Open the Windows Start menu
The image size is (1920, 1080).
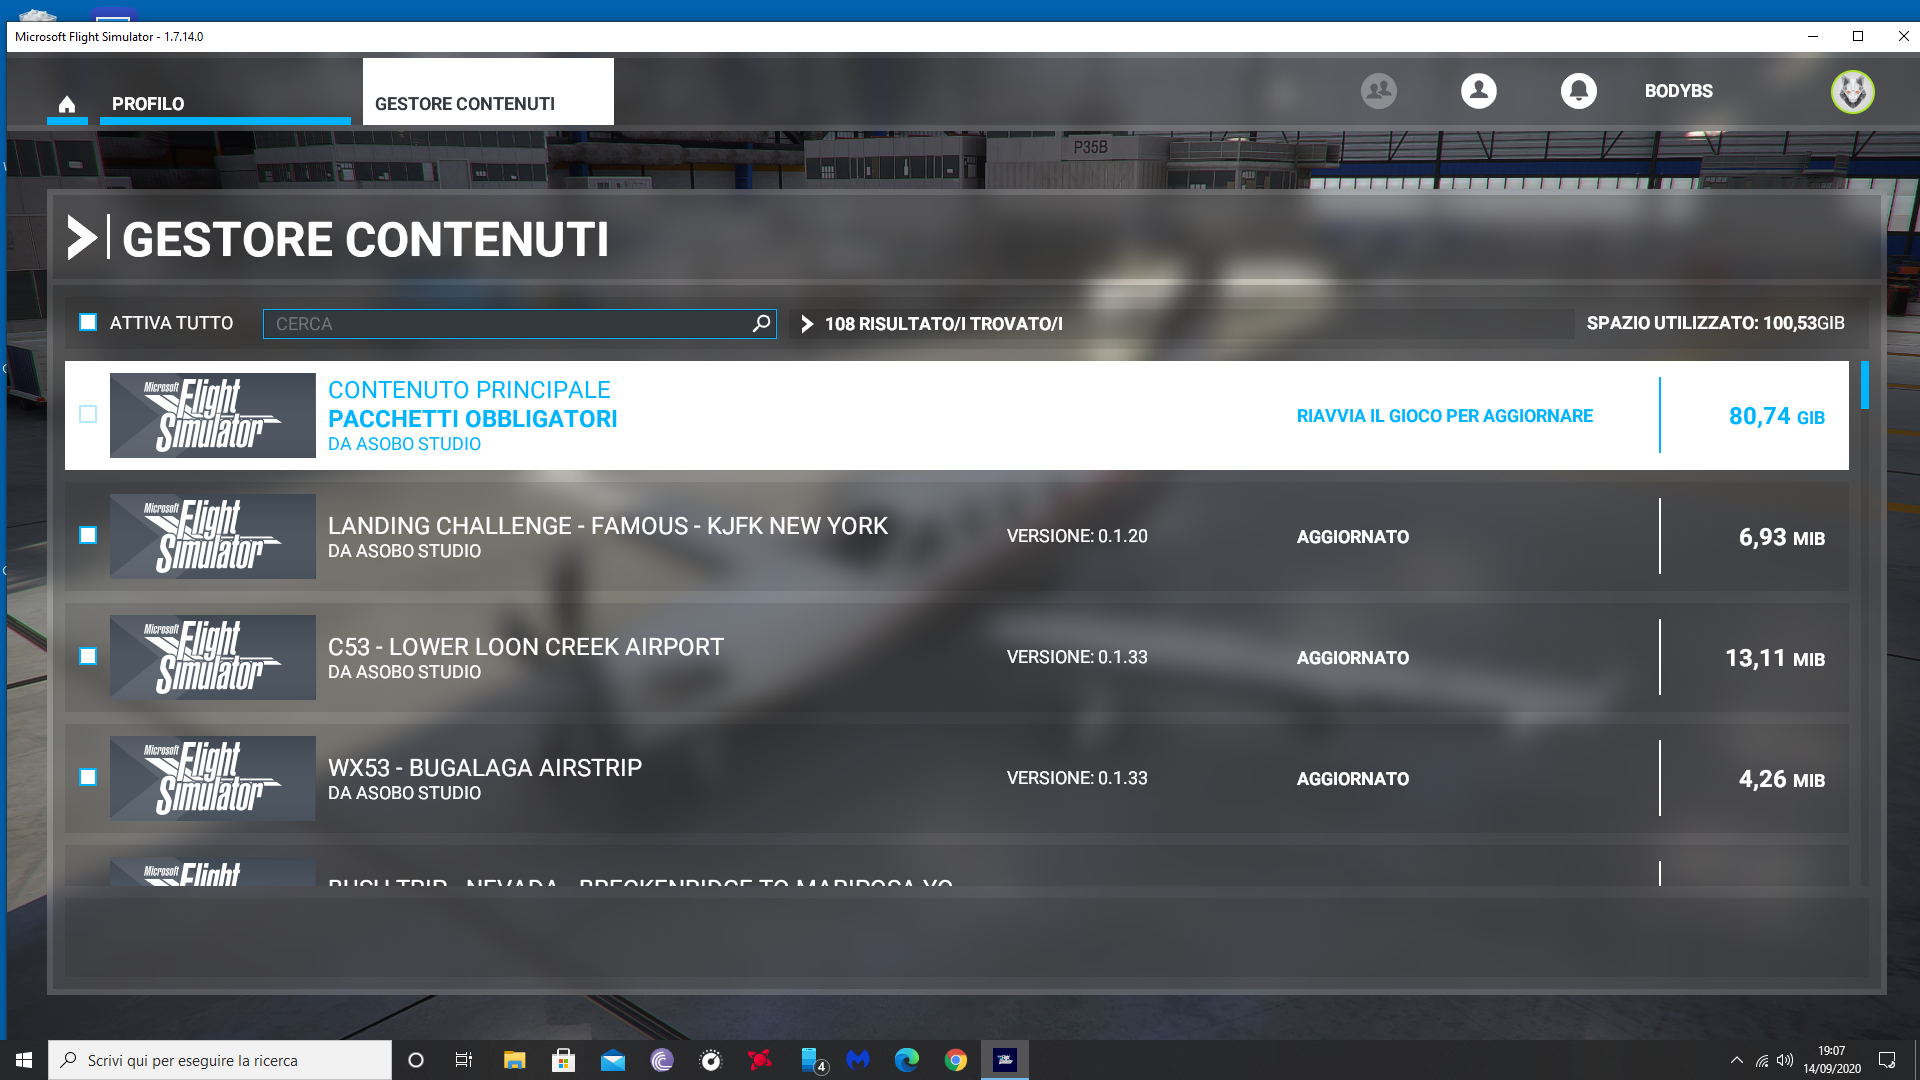24,1060
